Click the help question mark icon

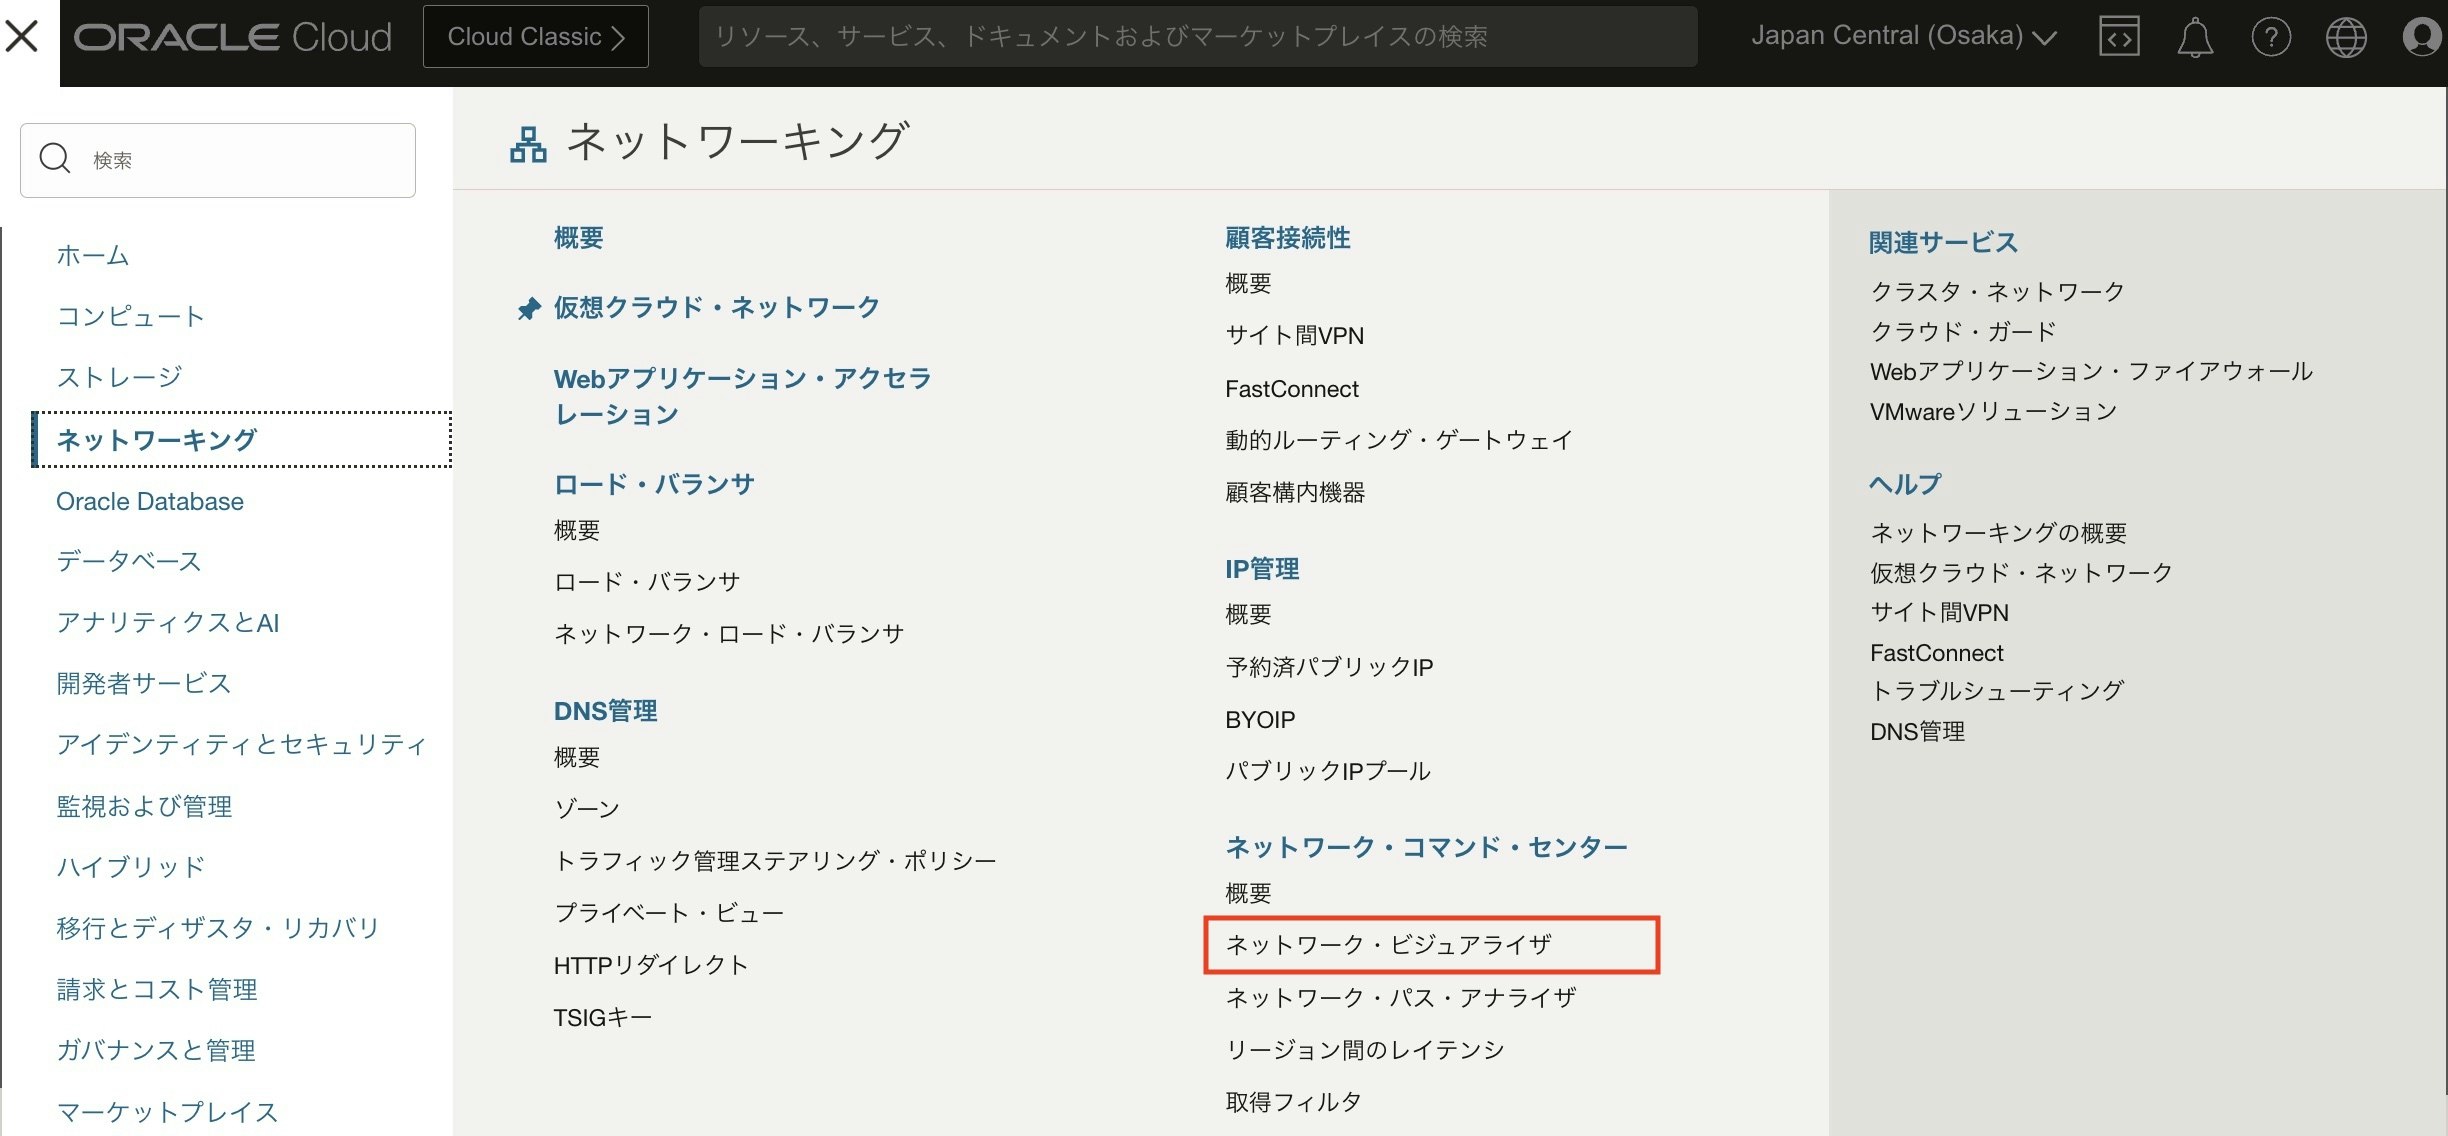(x=2270, y=38)
